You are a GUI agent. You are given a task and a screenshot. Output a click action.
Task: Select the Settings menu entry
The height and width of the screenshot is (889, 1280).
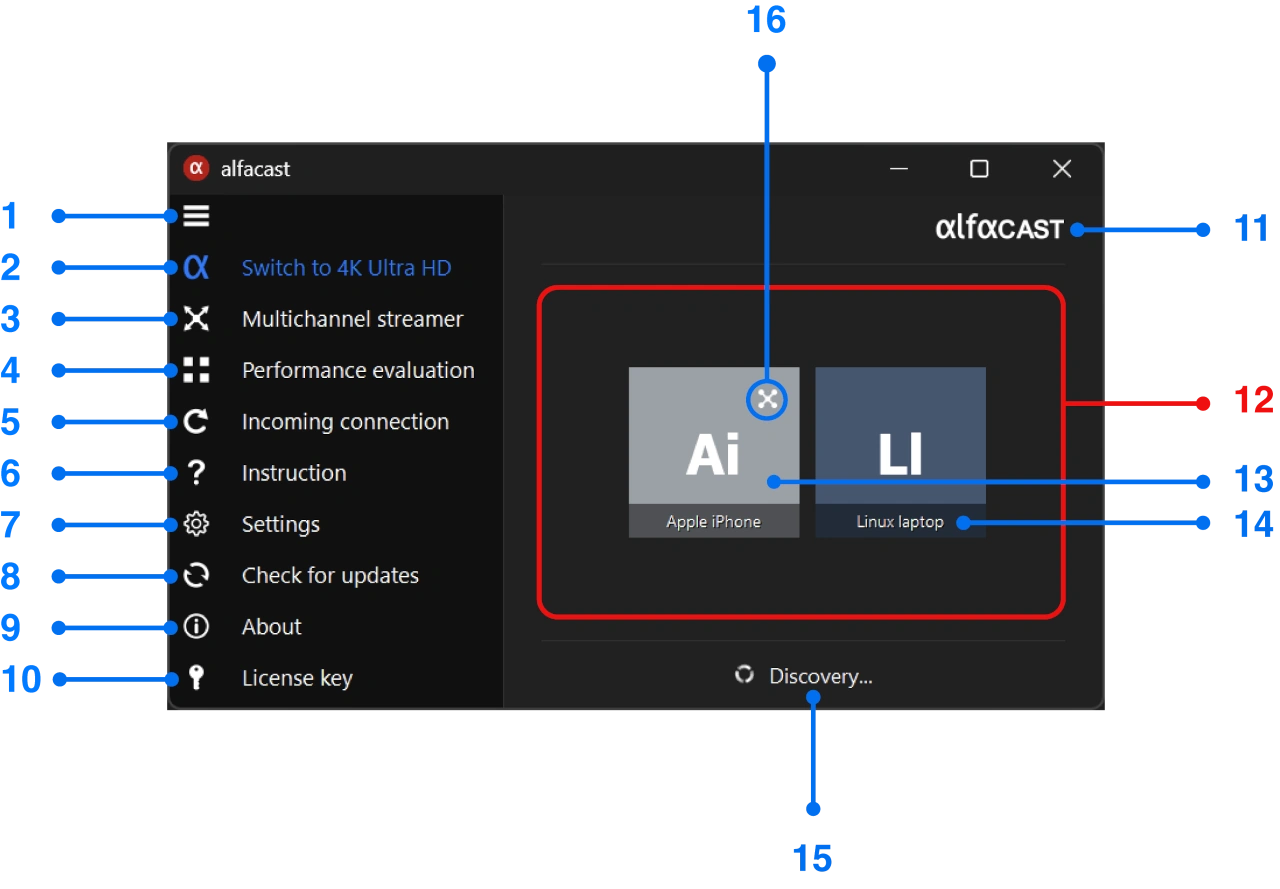pyautogui.click(x=280, y=523)
